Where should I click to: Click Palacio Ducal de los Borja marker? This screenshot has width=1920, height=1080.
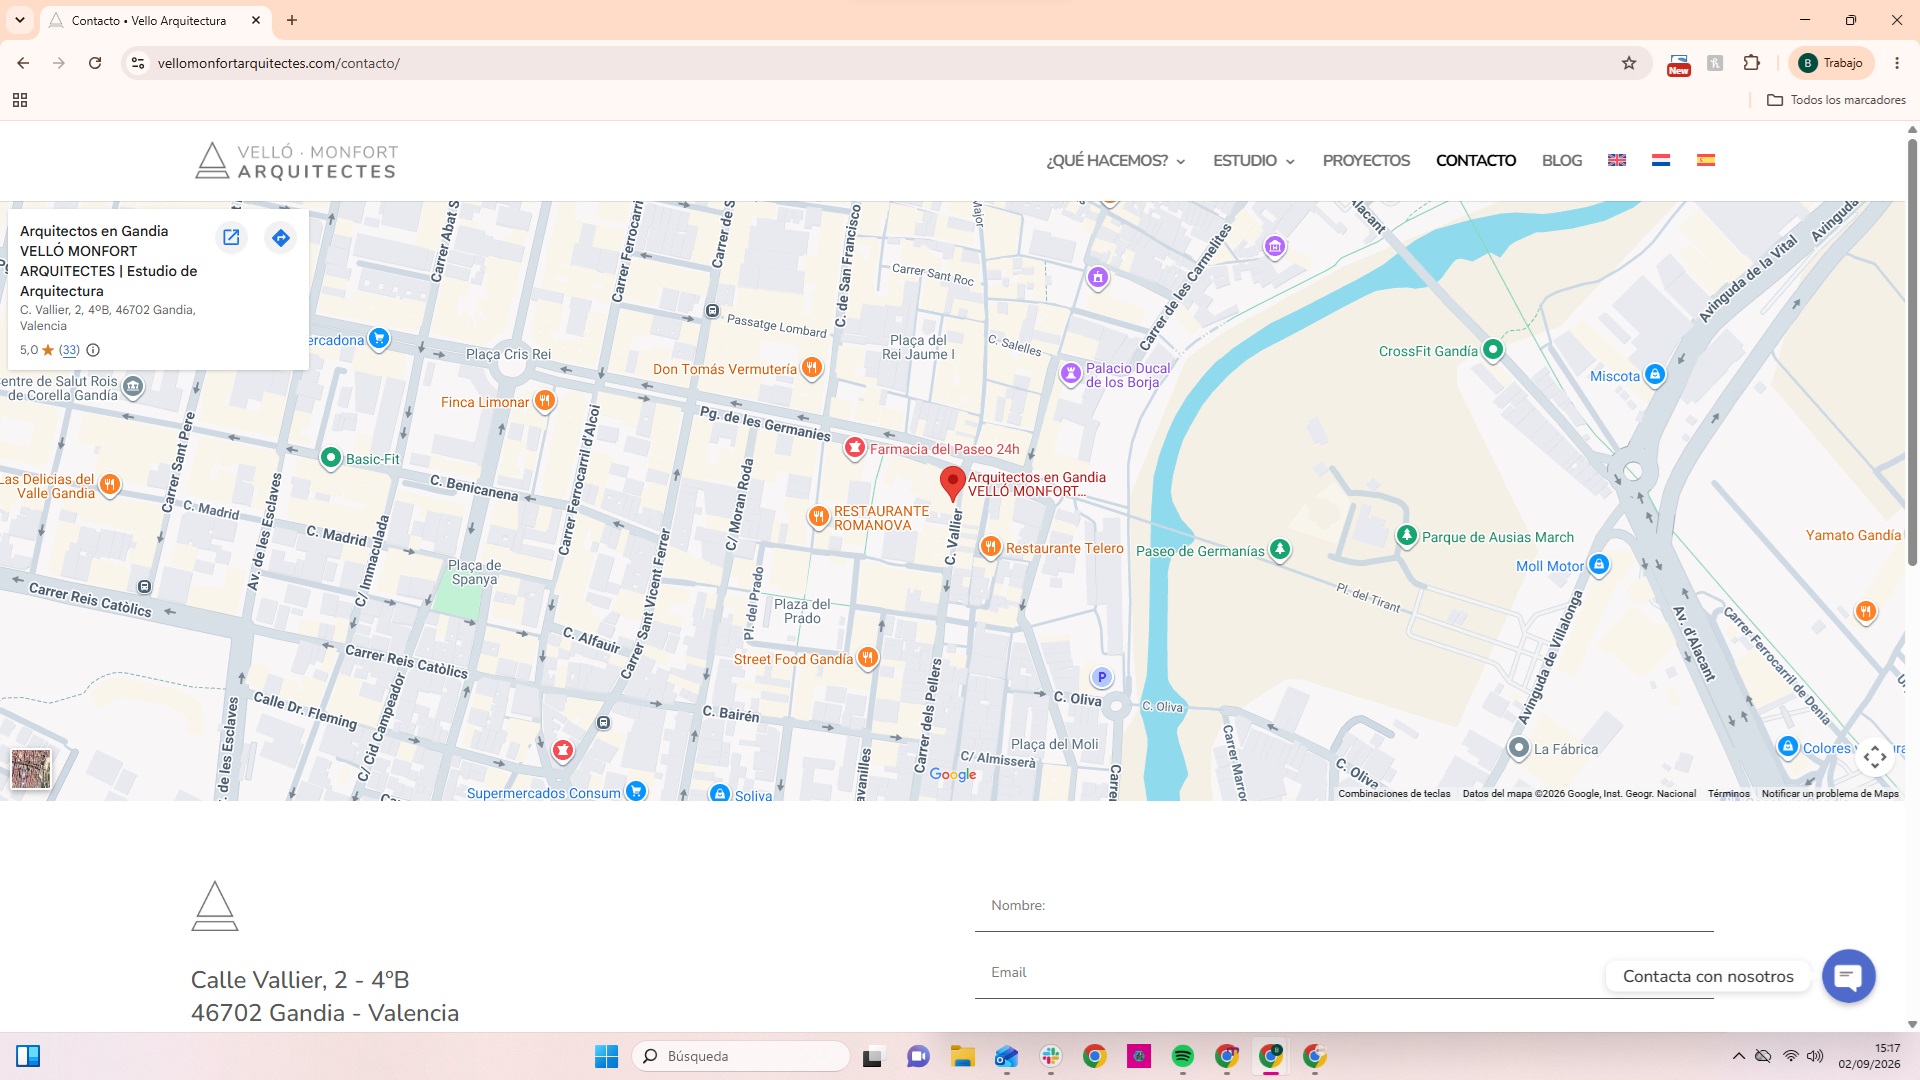point(1071,374)
